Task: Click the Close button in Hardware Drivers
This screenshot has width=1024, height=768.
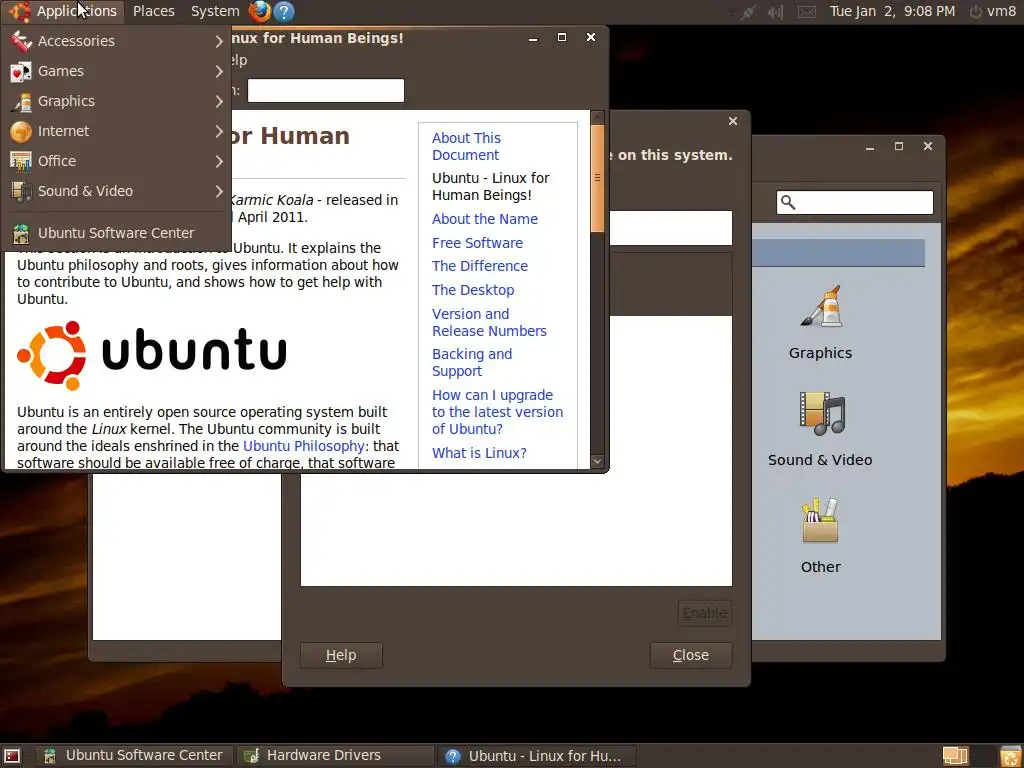Action: pos(691,655)
